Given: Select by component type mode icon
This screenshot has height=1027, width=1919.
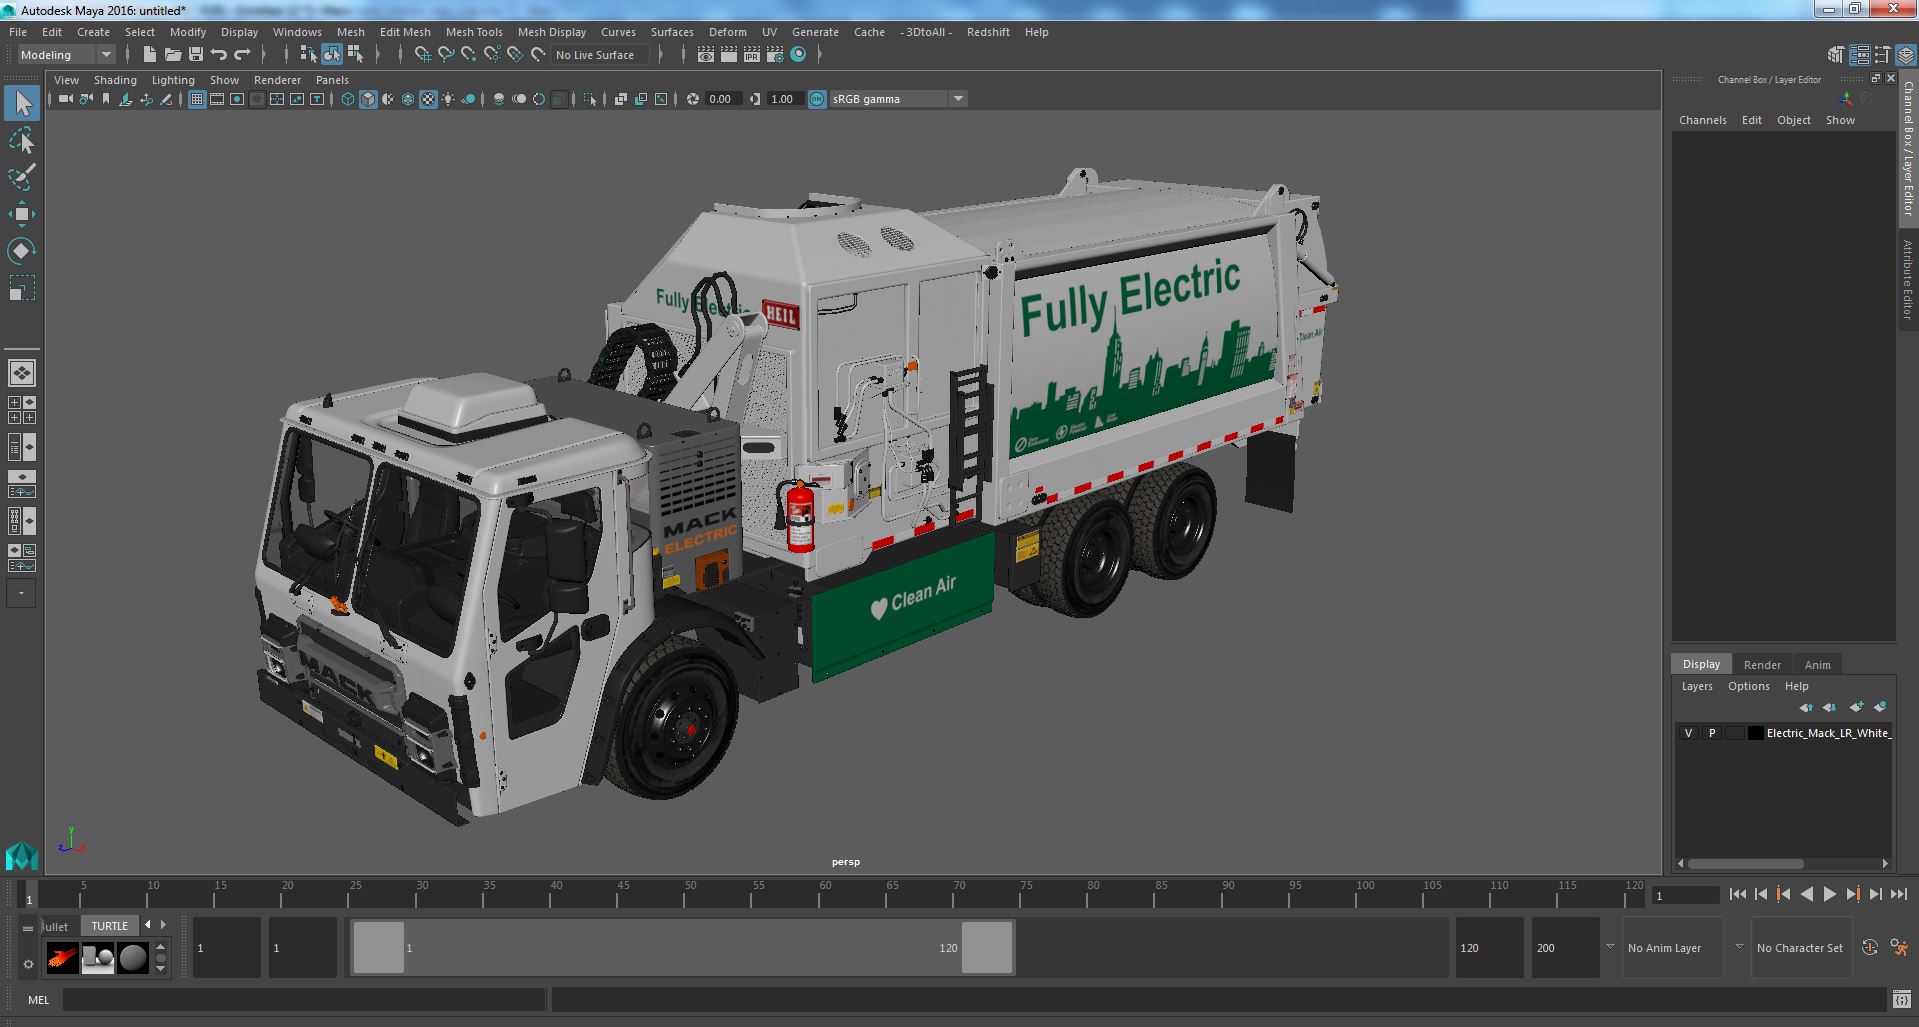Looking at the screenshot, I should tap(355, 54).
